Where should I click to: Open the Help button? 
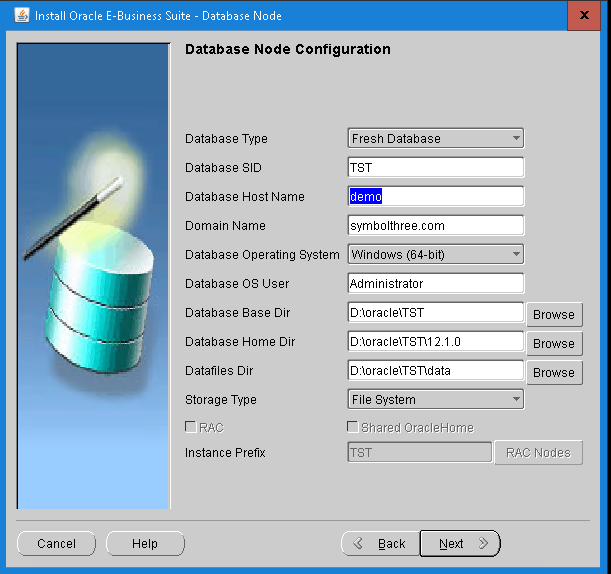click(x=145, y=543)
